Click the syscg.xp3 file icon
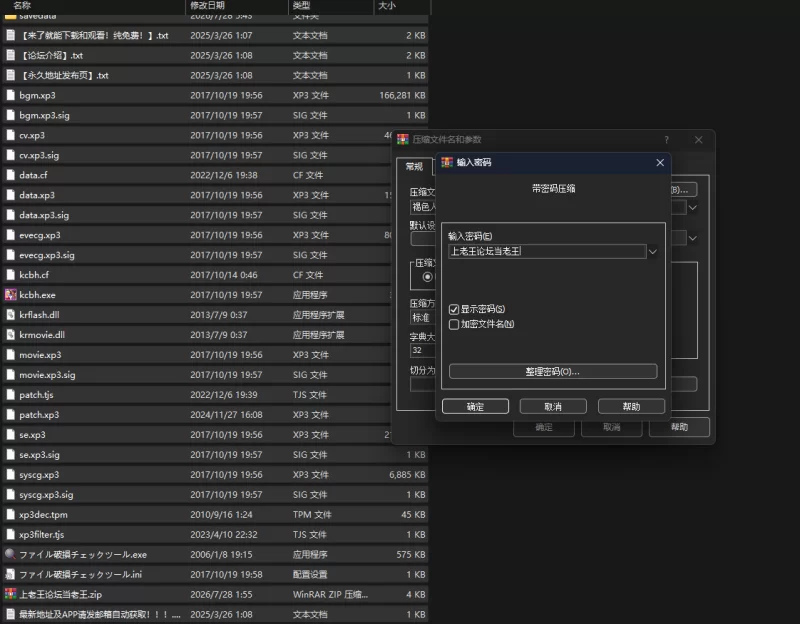Viewport: 800px width, 624px height. point(10,474)
